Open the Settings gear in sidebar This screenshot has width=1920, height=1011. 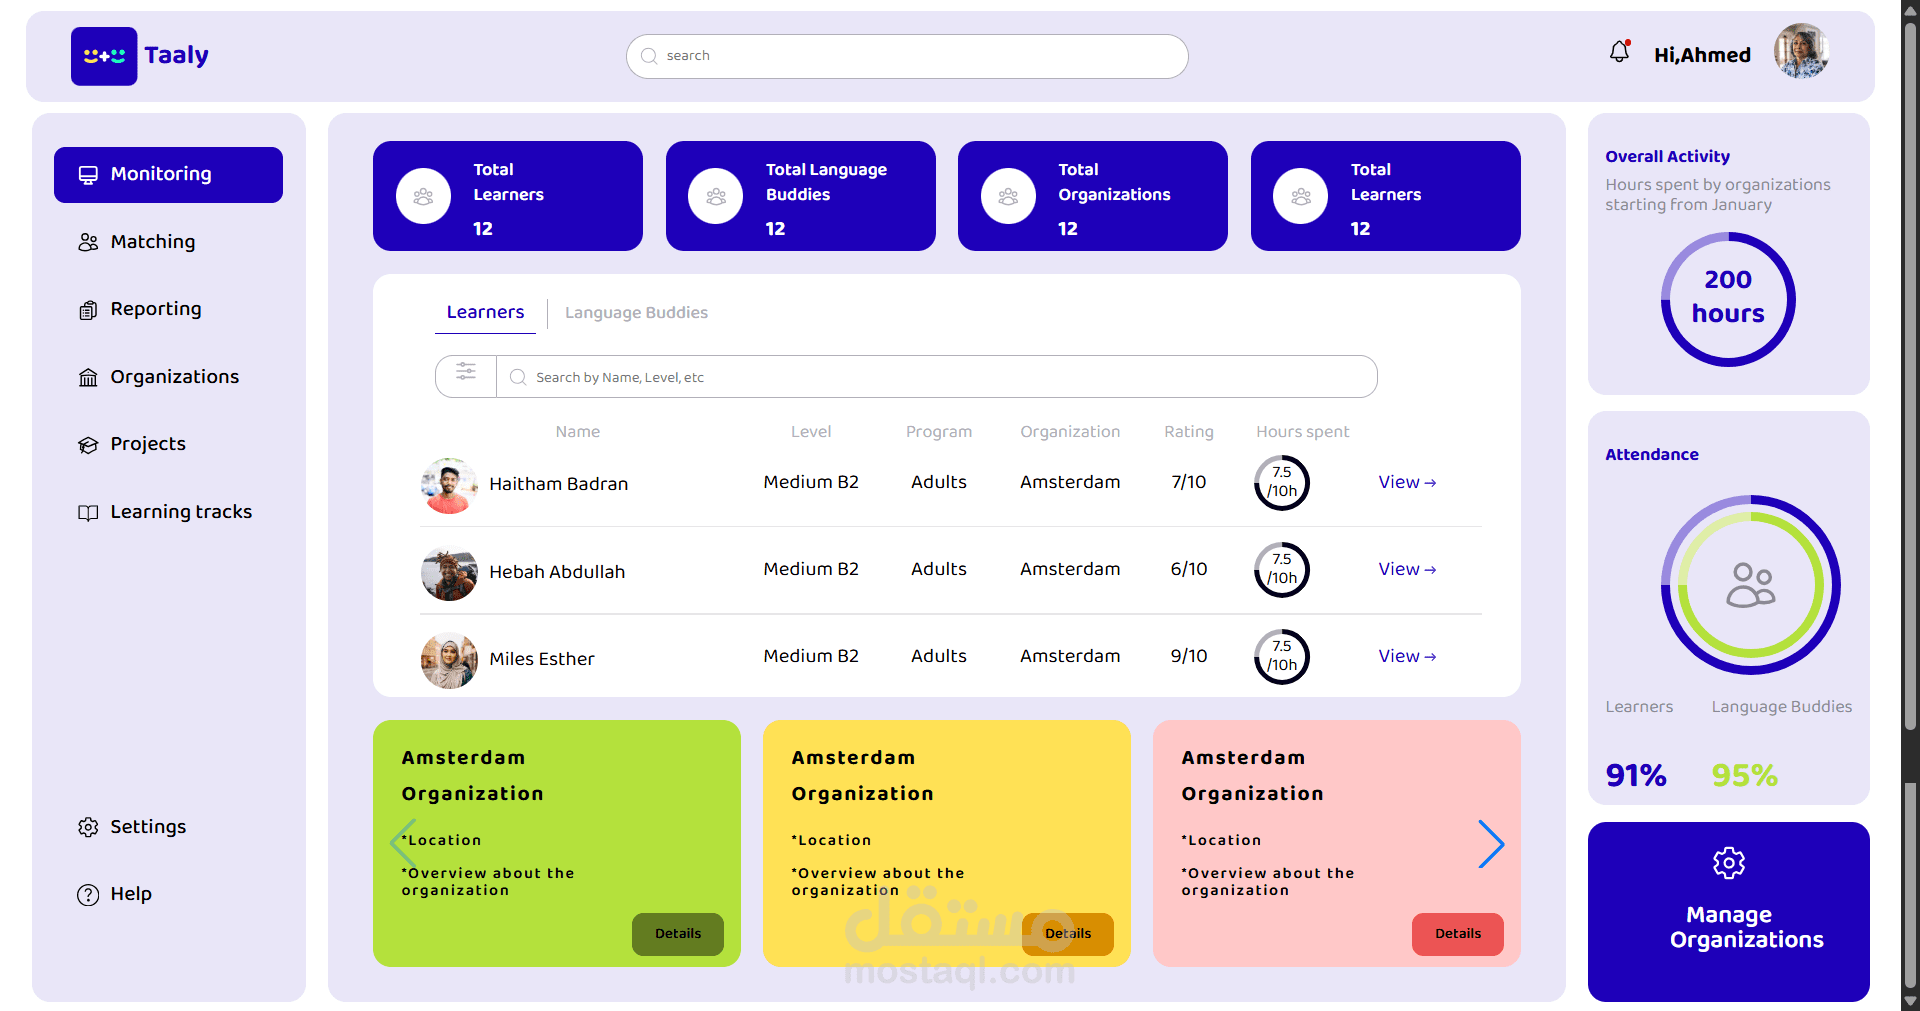coord(88,827)
